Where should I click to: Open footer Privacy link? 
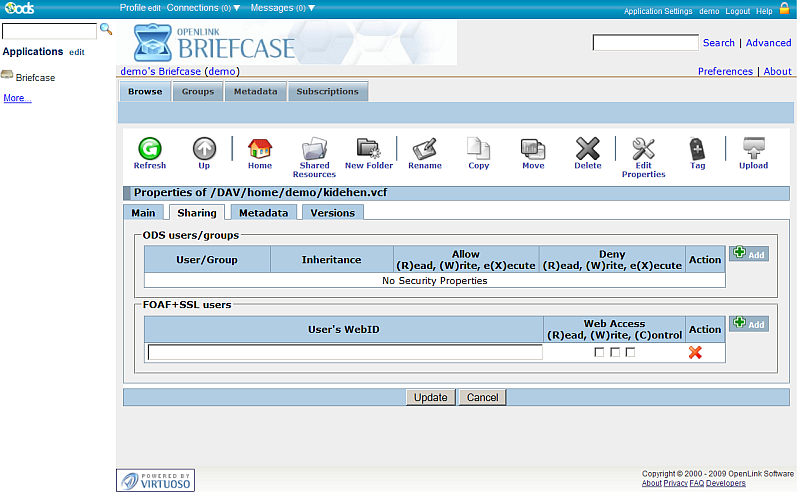pyautogui.click(x=676, y=483)
